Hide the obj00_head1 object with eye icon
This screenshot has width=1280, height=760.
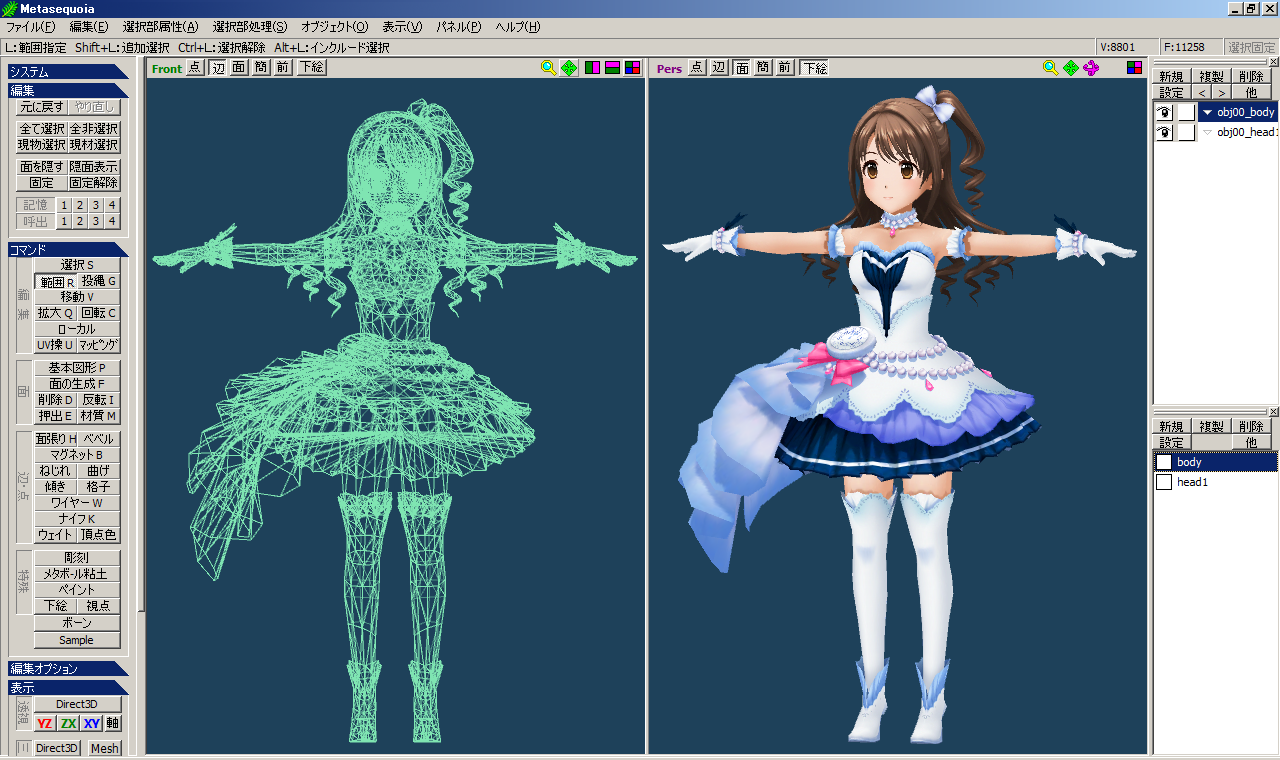pos(1164,132)
